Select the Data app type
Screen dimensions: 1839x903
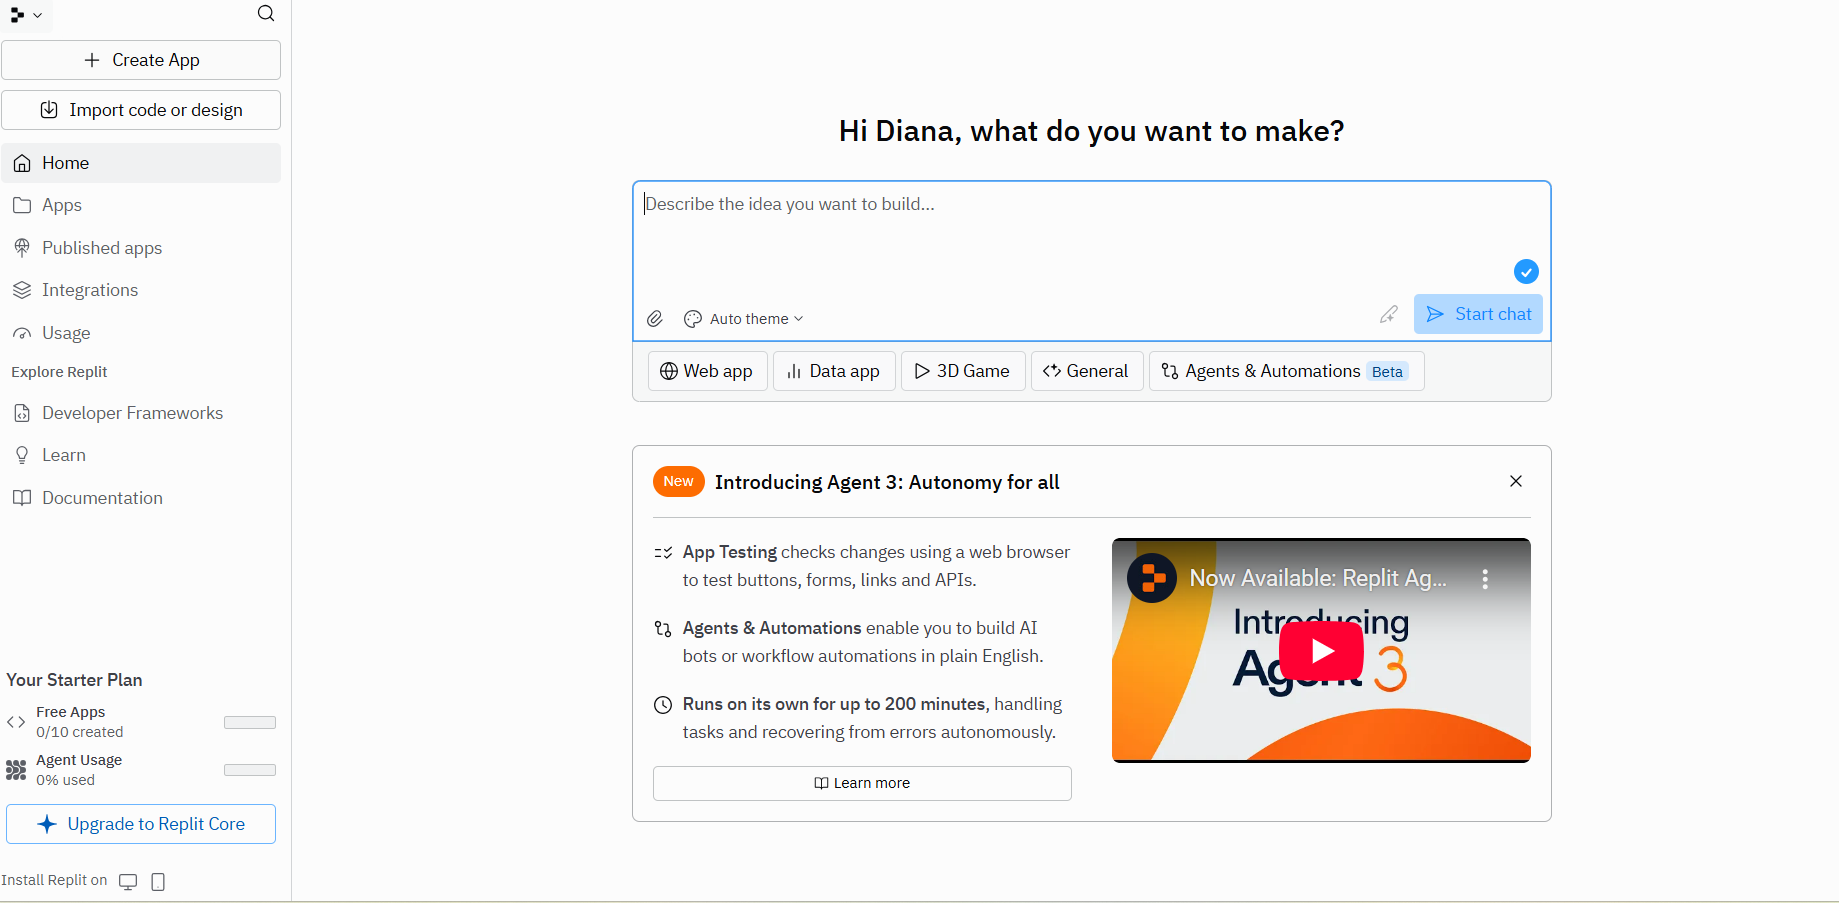pyautogui.click(x=834, y=371)
